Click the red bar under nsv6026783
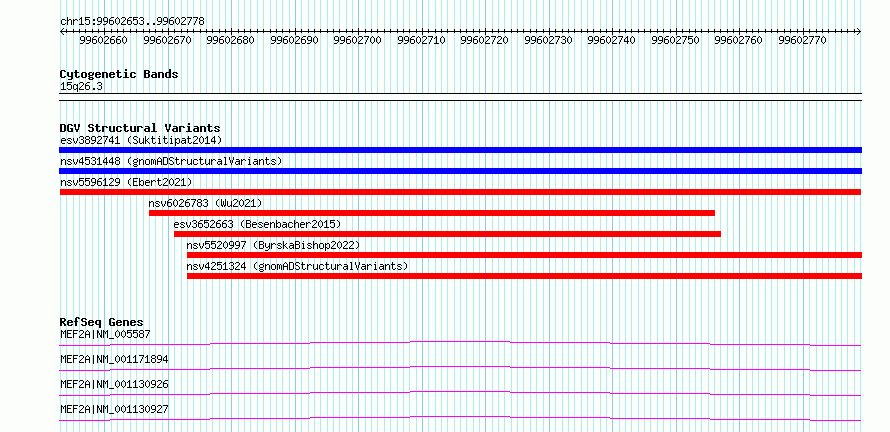890x432 pixels. tap(432, 213)
